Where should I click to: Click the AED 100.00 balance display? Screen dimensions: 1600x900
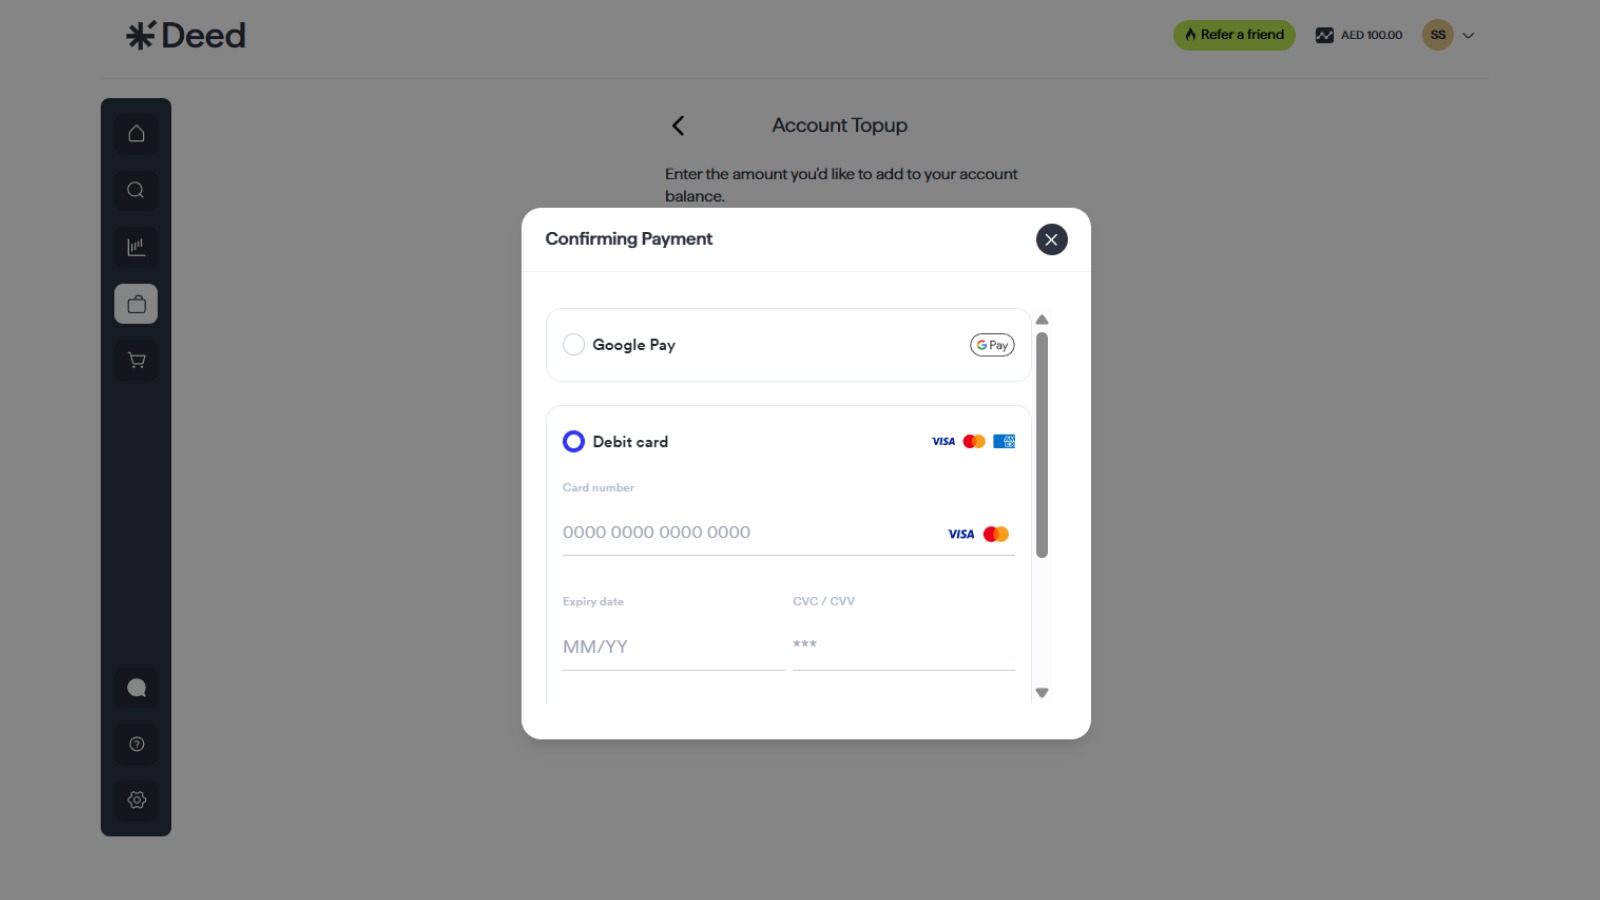pyautogui.click(x=1358, y=34)
